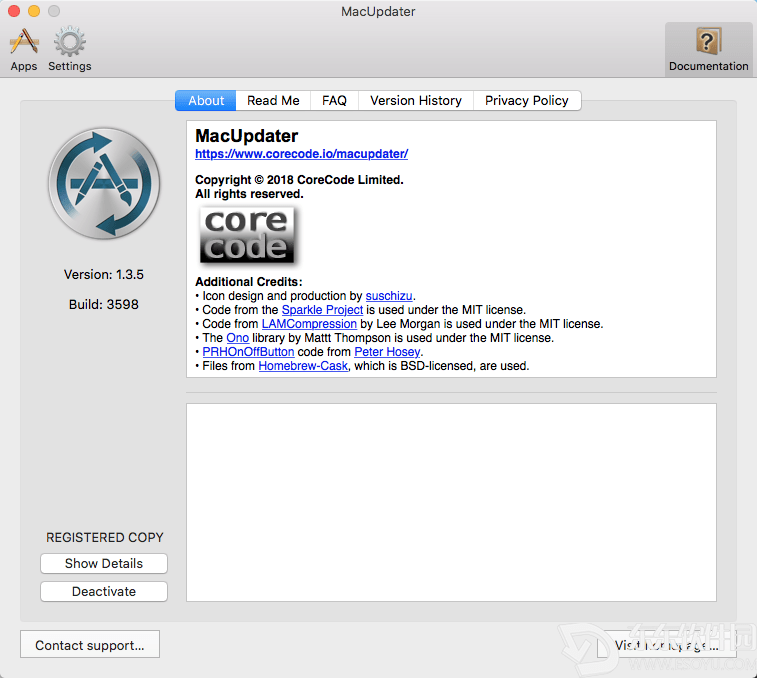Open the corecode.io/macupdater link
The height and width of the screenshot is (678, 757).
point(301,154)
